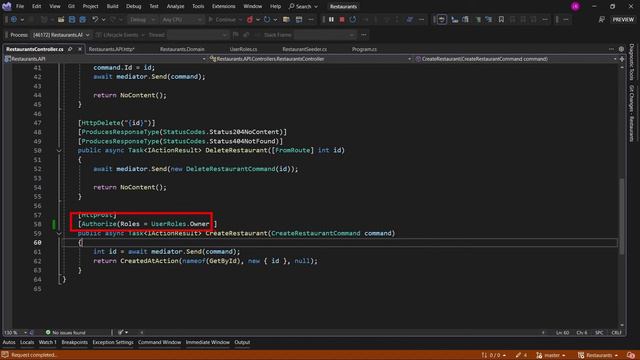Open the Any CPU platform dropdown
Viewport: 640px width, 360px height.
[x=181, y=19]
